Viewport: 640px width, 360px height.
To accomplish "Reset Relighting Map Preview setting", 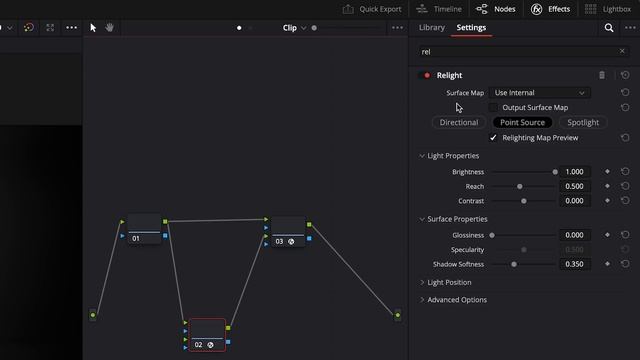I will click(625, 138).
